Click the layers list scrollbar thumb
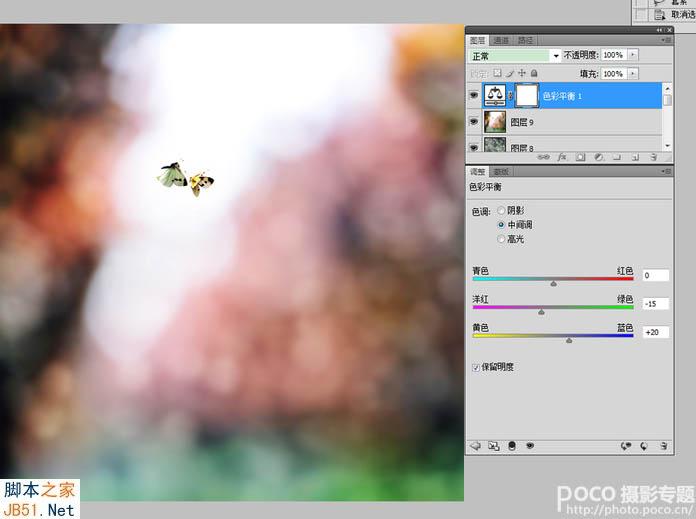 tap(667, 101)
